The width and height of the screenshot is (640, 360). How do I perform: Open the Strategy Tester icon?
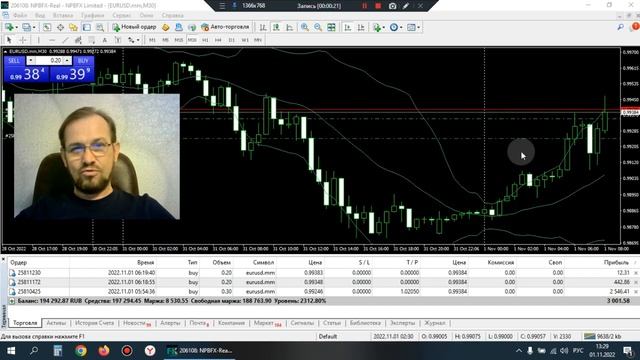[x=100, y=27]
